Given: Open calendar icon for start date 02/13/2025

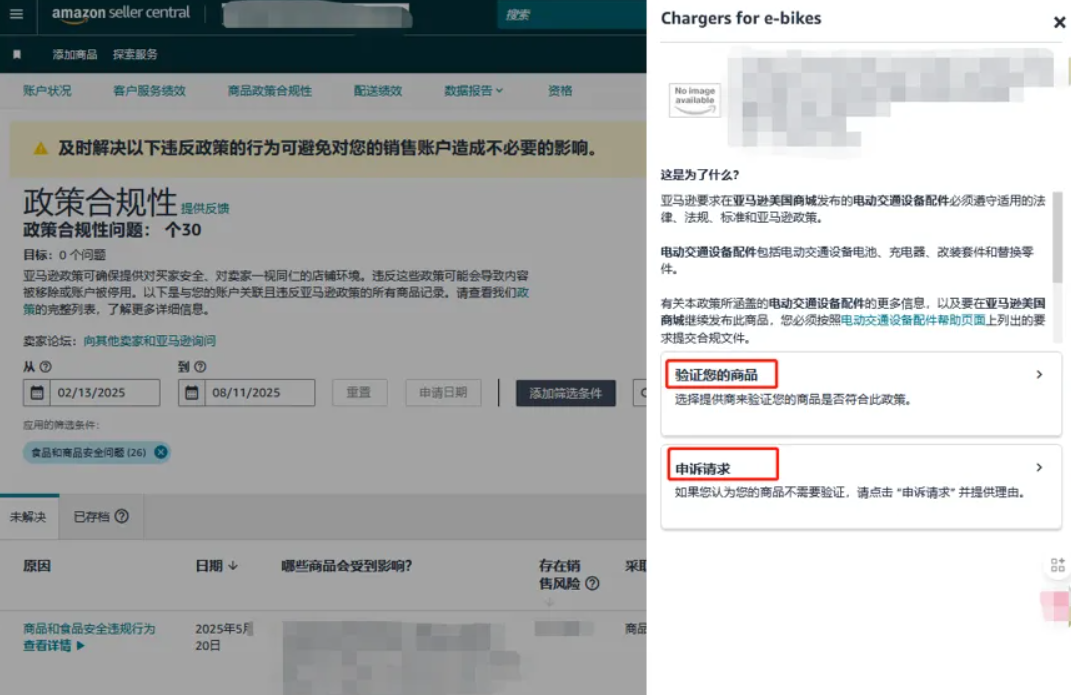Looking at the screenshot, I should (x=37, y=393).
